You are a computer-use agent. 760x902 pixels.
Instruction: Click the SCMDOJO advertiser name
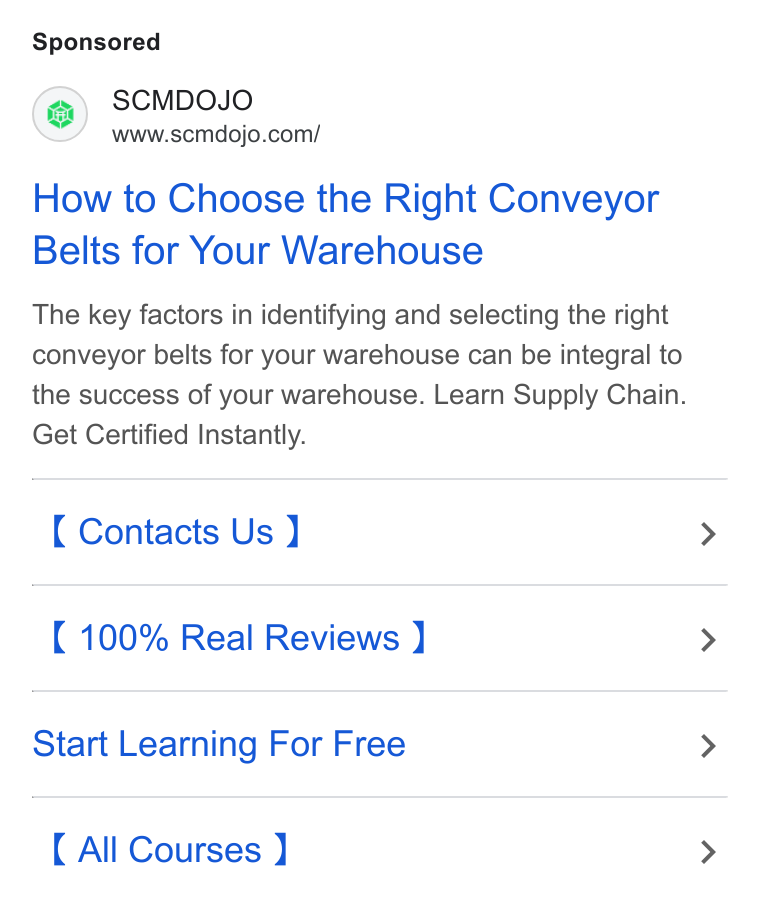click(x=182, y=101)
